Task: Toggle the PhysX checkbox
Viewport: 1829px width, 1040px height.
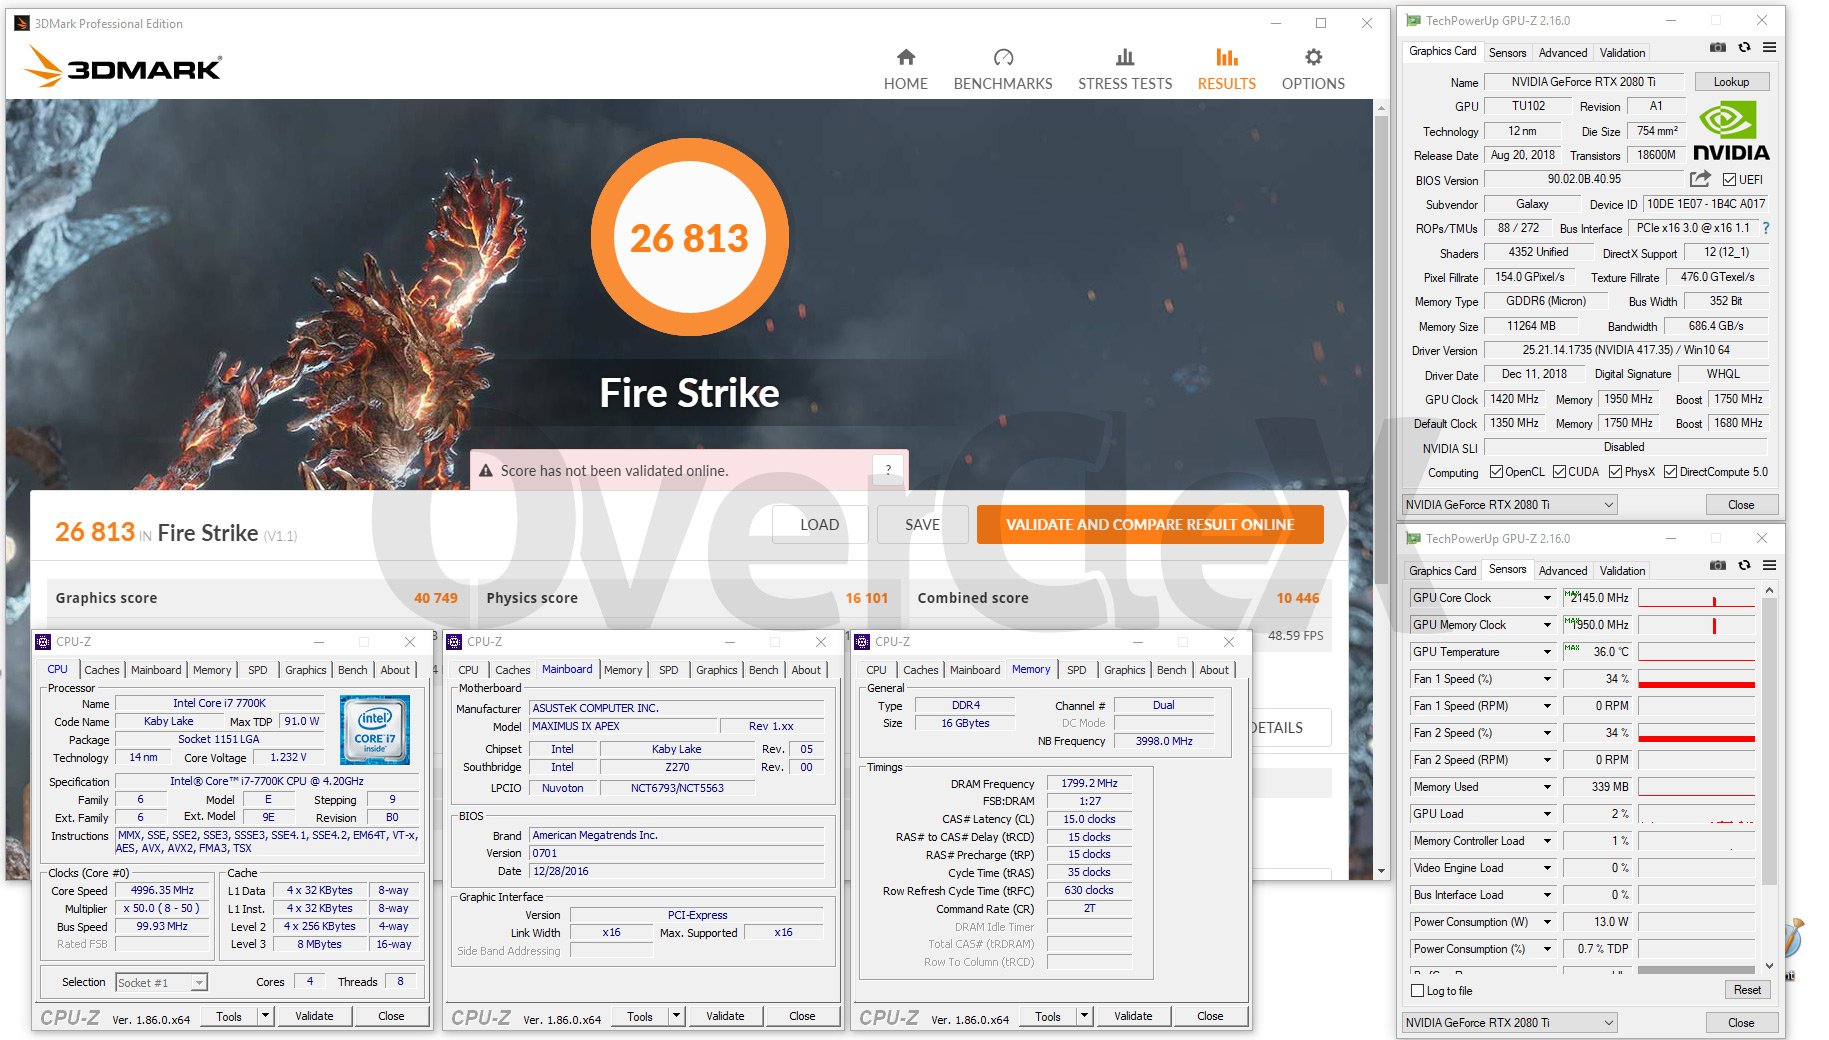Action: coord(1615,472)
